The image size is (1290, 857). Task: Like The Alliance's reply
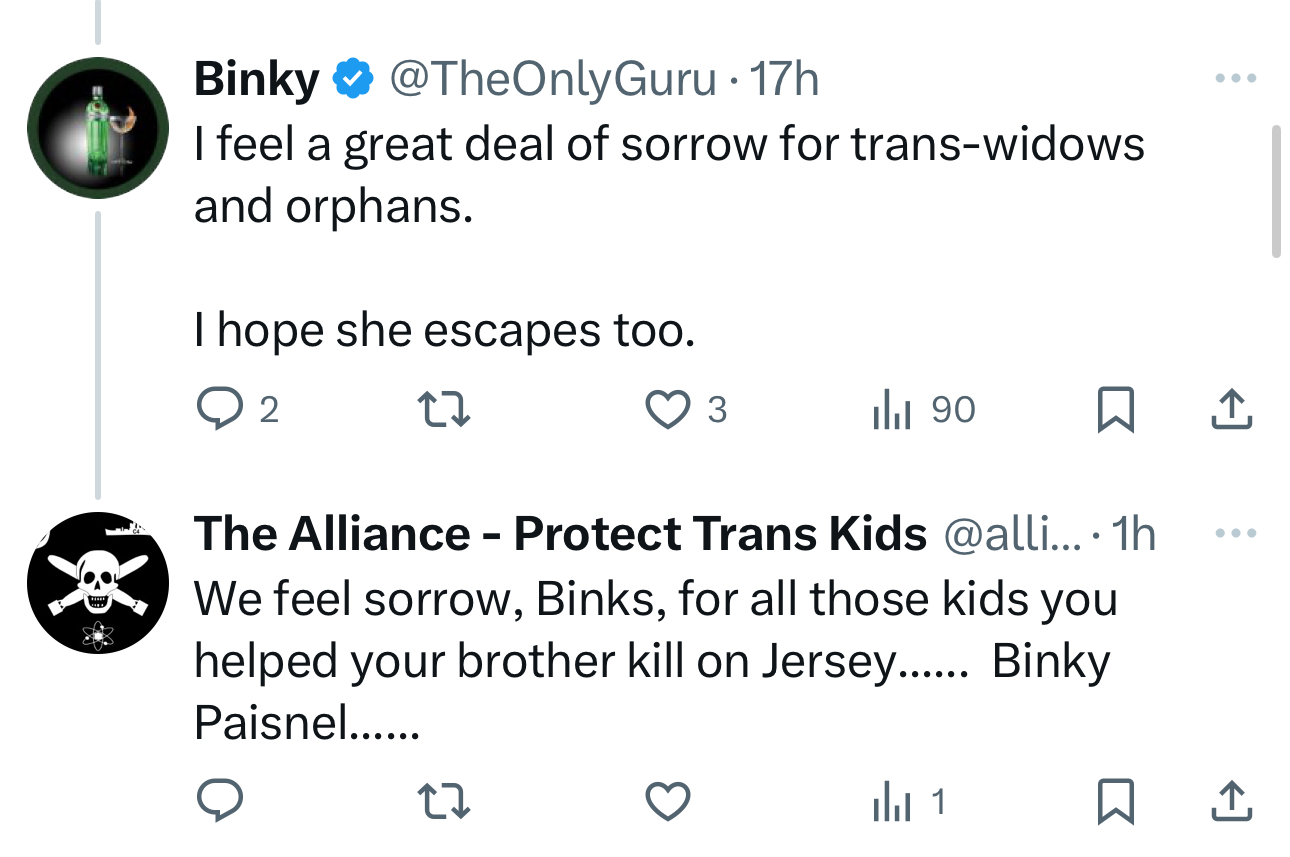click(669, 800)
